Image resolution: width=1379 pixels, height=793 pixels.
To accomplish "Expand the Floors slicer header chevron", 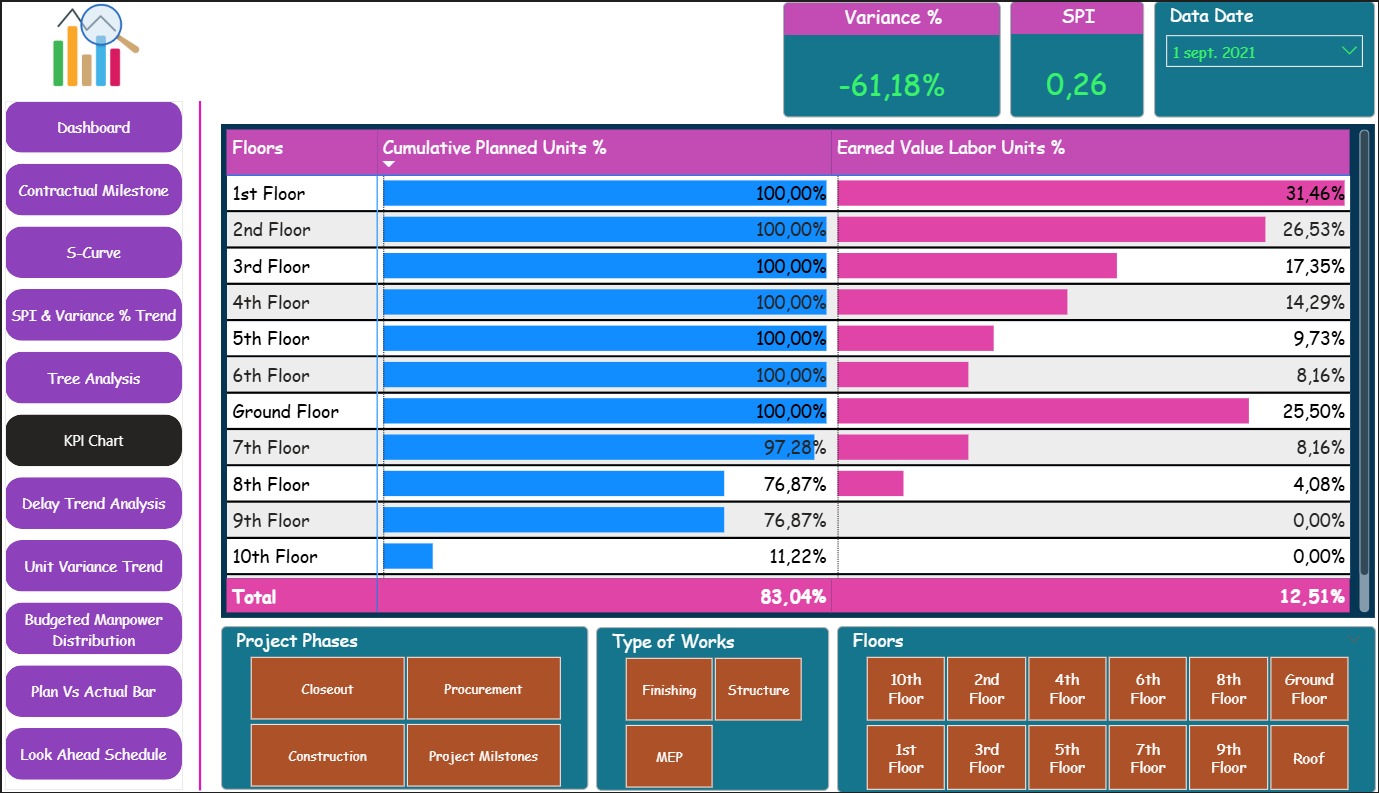I will 1353,640.
